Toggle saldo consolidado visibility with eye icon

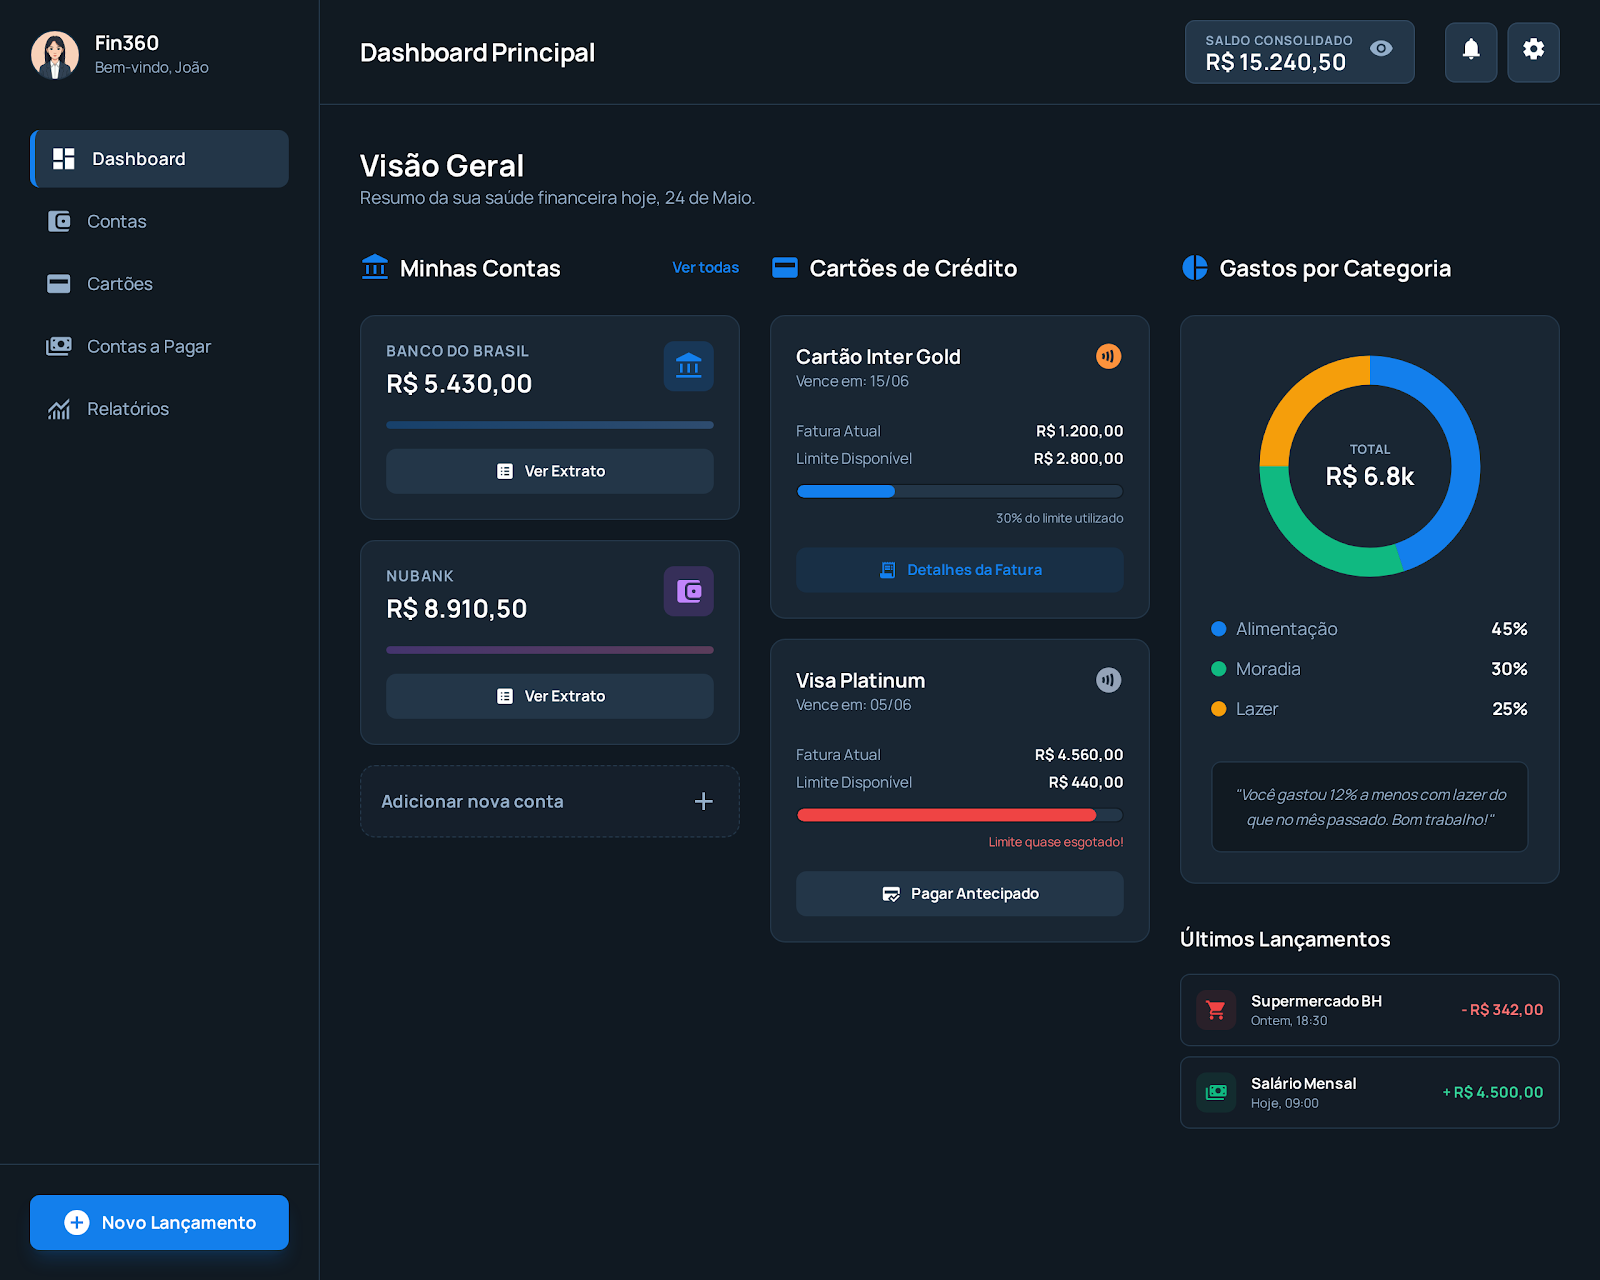pos(1382,48)
